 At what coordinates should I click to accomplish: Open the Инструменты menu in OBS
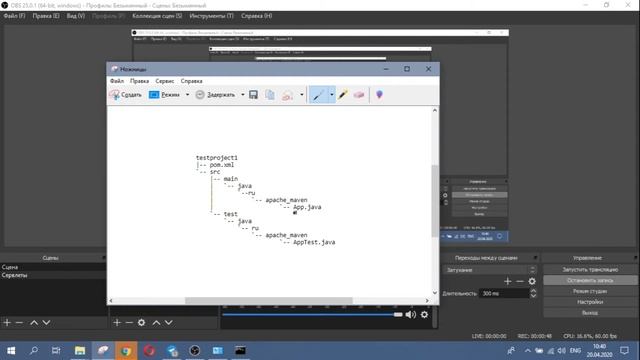tap(211, 16)
